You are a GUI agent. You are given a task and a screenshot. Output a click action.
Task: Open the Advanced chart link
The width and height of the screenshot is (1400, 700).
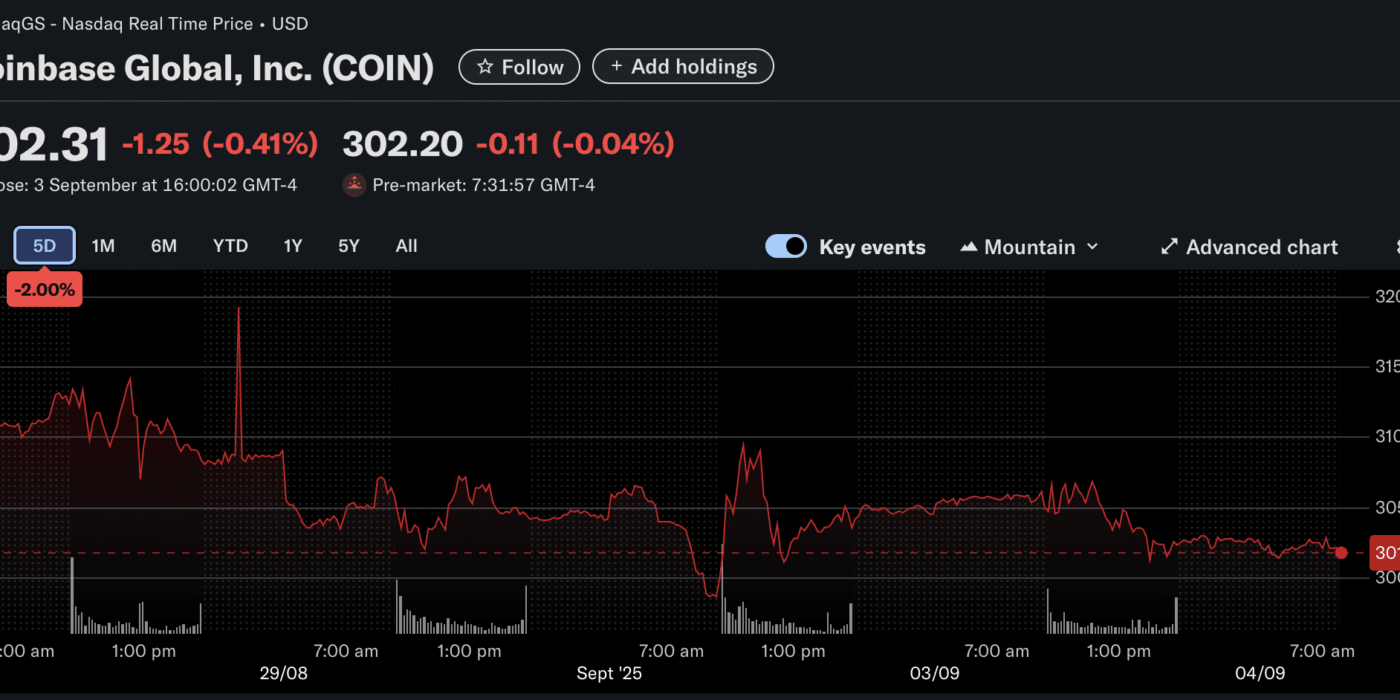pyautogui.click(x=1249, y=247)
